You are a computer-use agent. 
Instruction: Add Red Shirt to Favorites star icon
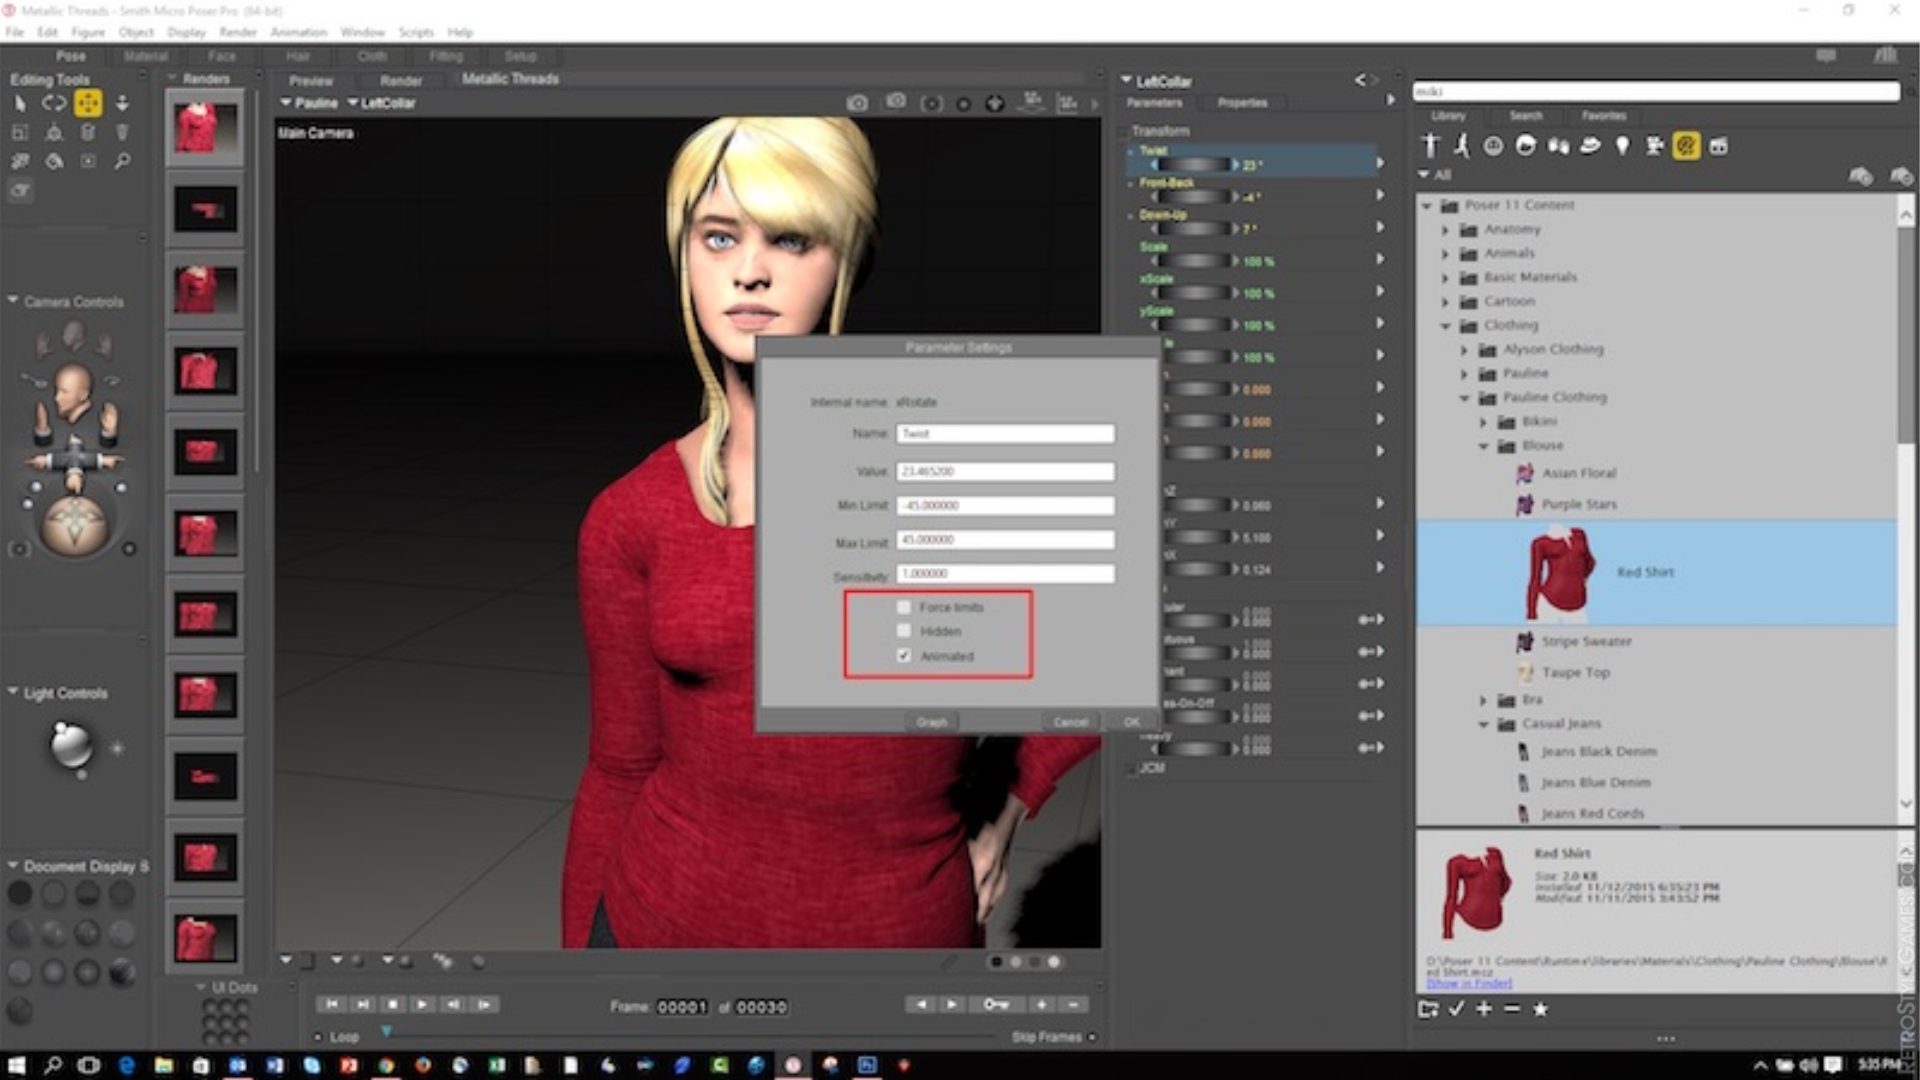point(1541,1009)
